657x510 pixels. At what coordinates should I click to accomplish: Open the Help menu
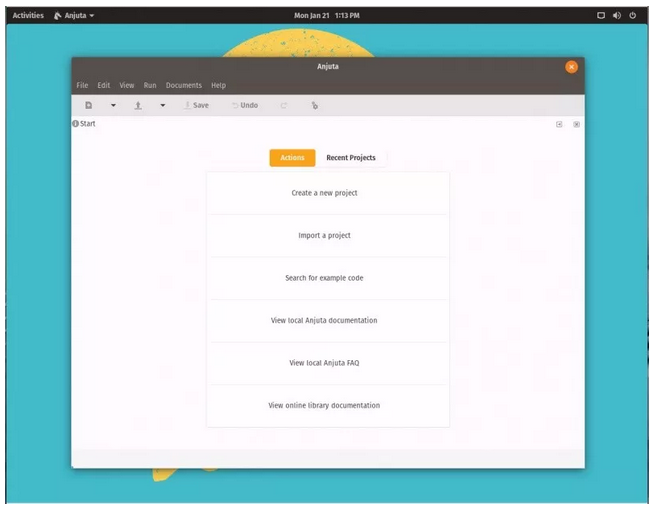tap(218, 85)
